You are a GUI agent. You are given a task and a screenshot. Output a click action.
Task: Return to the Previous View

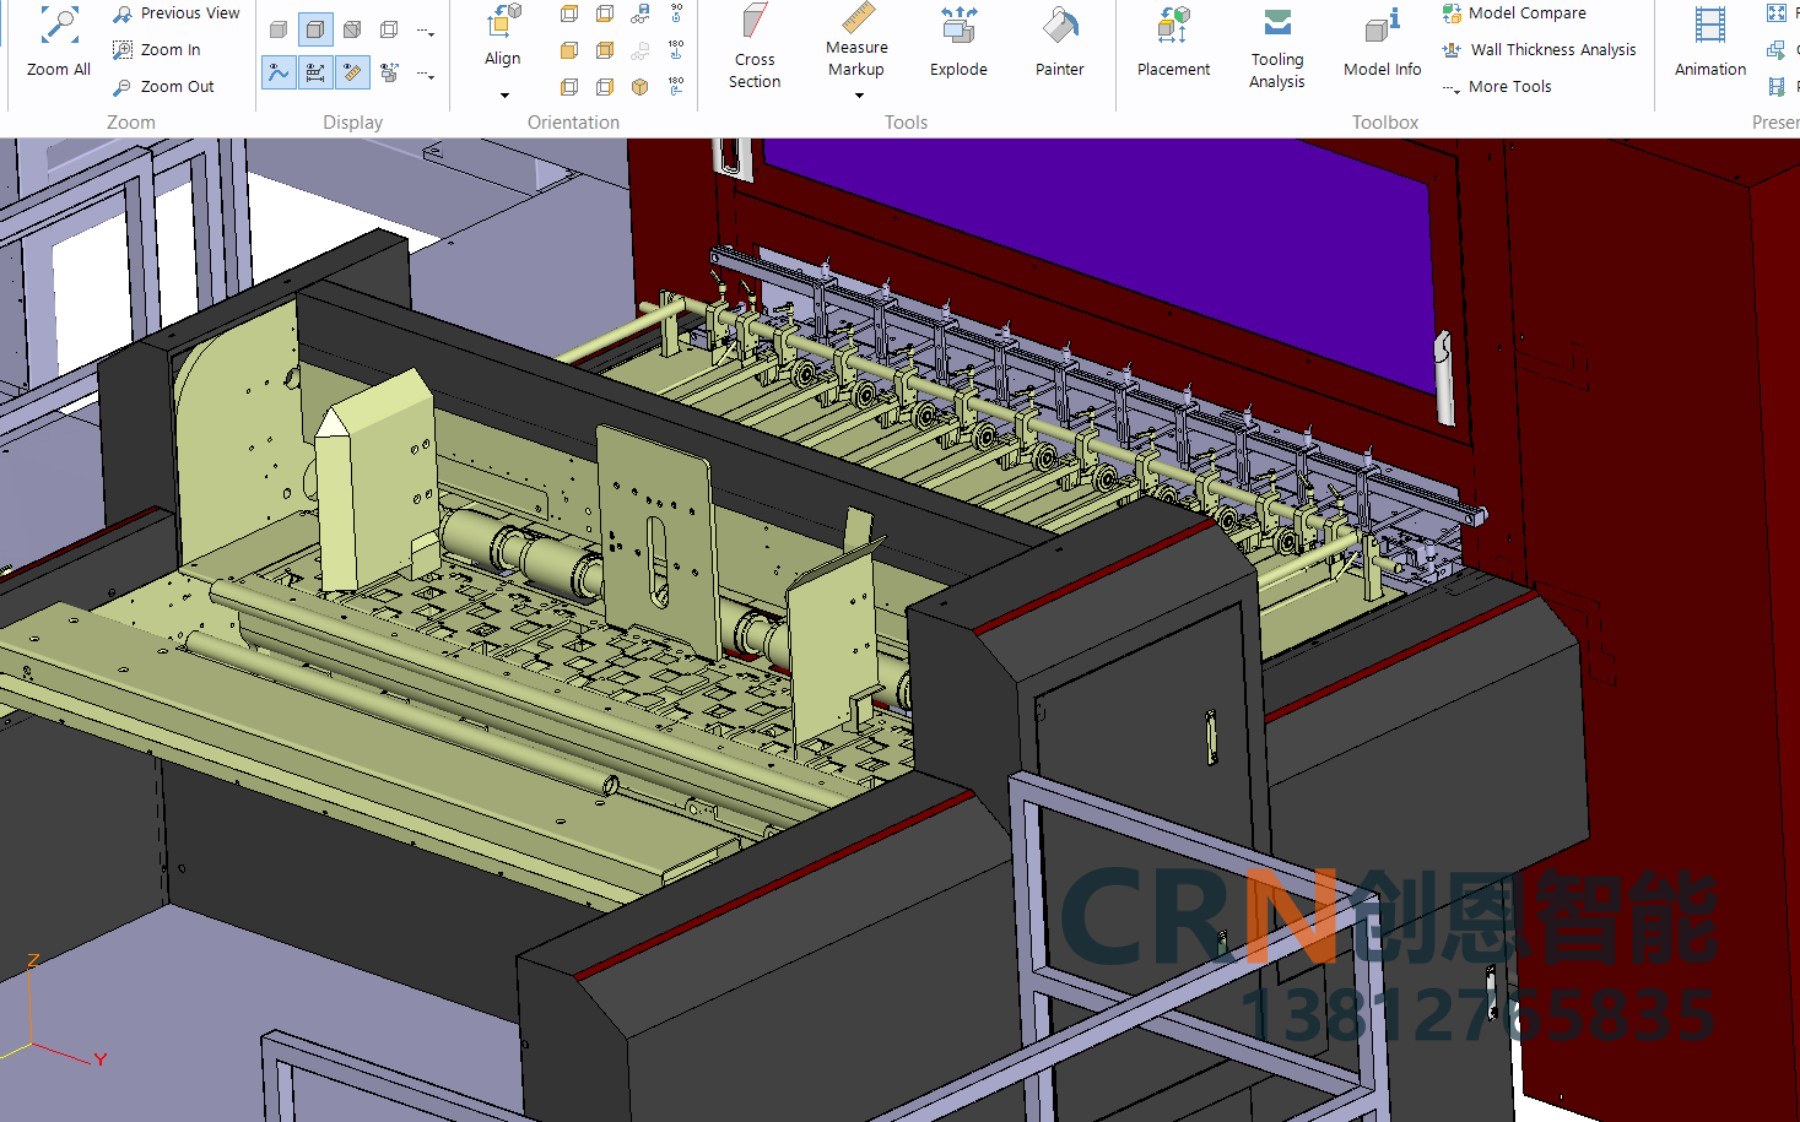(x=176, y=13)
